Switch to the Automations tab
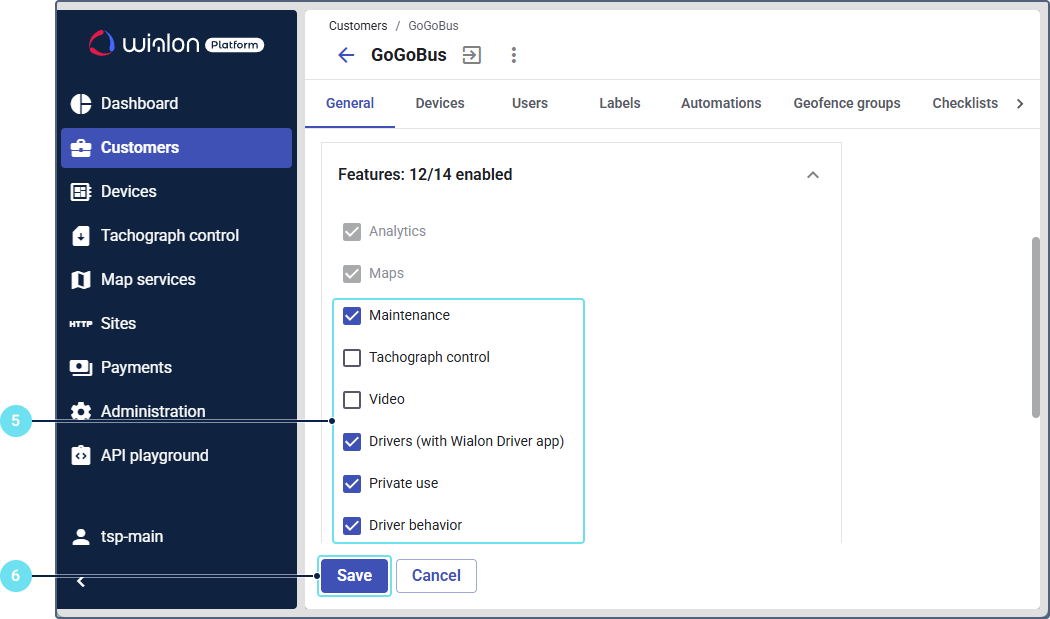1050x619 pixels. pos(721,104)
